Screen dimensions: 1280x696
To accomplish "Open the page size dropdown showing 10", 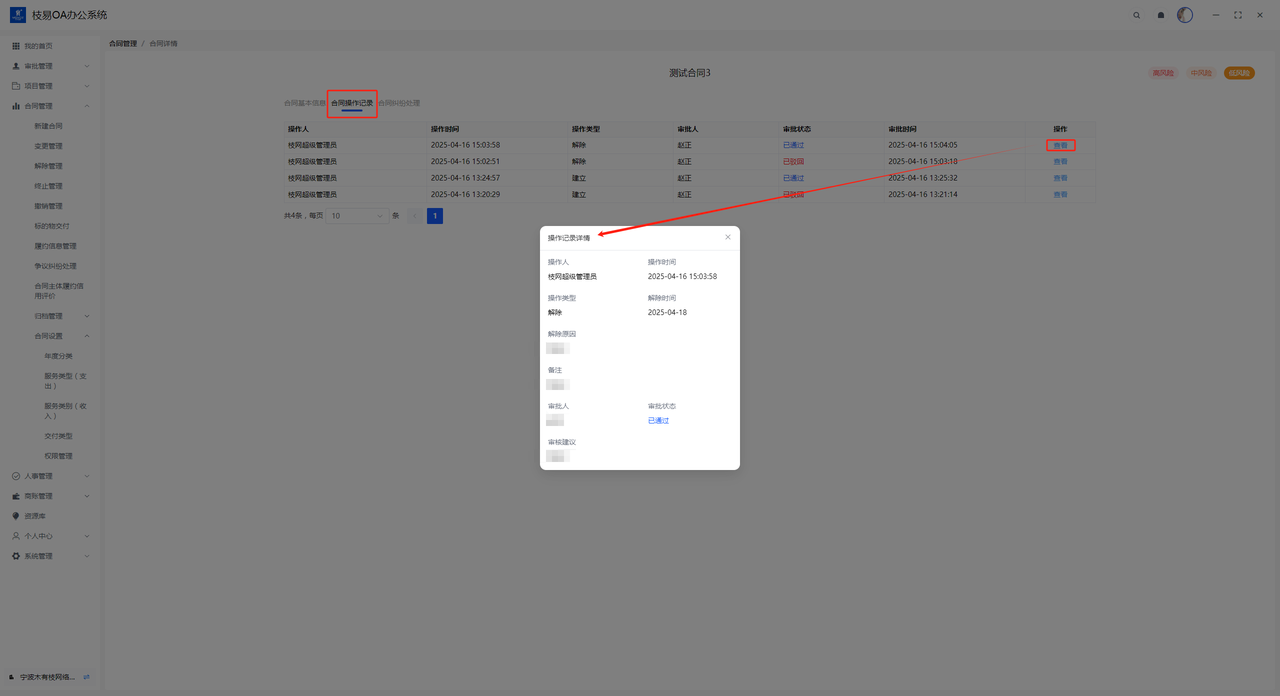I will [x=357, y=216].
